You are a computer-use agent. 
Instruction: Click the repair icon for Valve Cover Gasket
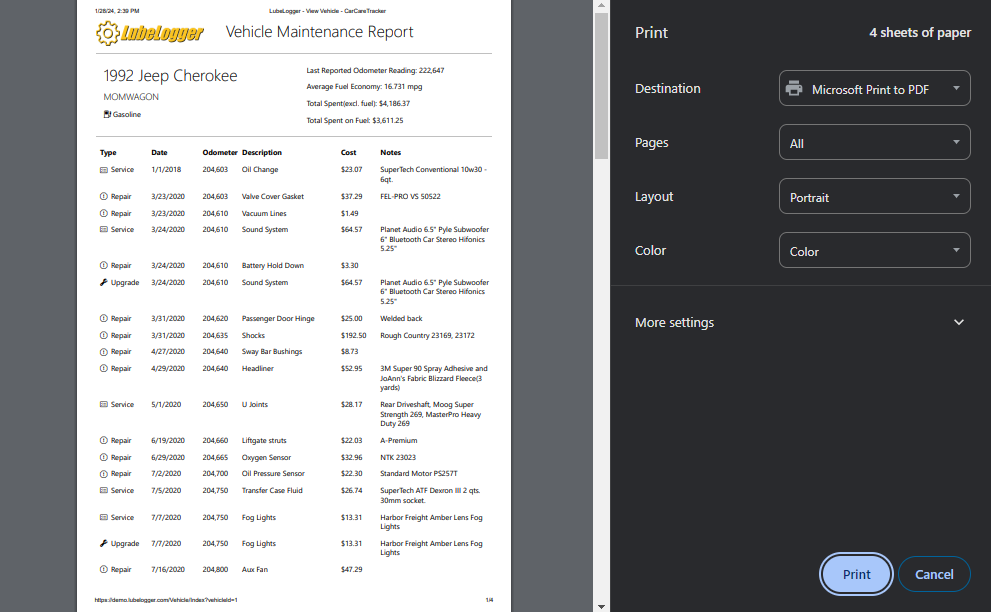coord(104,197)
